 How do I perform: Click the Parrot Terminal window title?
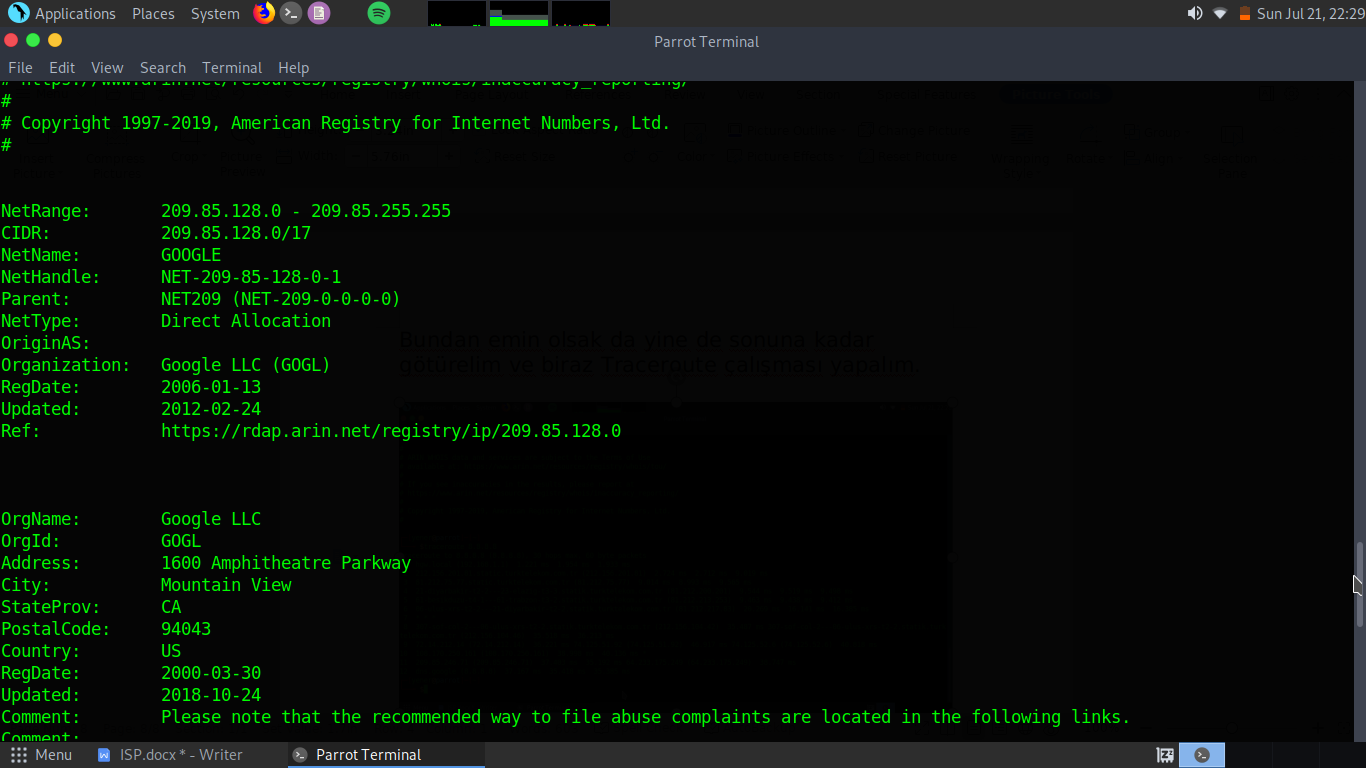tap(707, 41)
